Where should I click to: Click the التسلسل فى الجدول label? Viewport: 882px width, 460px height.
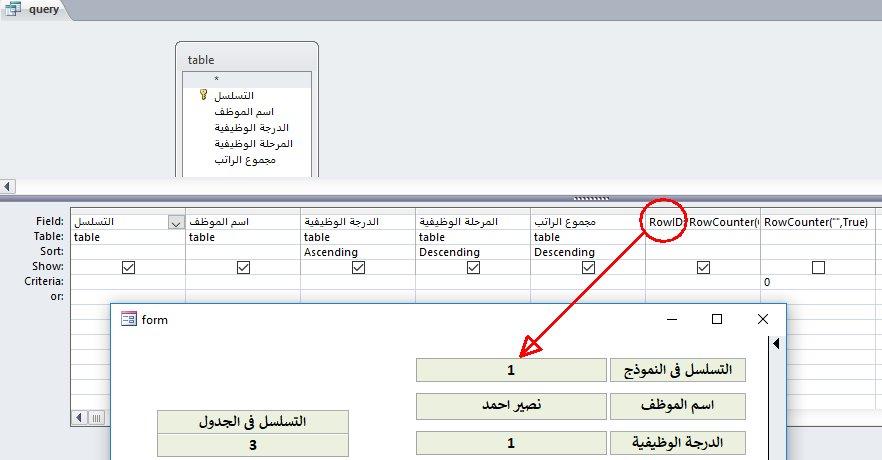click(253, 421)
